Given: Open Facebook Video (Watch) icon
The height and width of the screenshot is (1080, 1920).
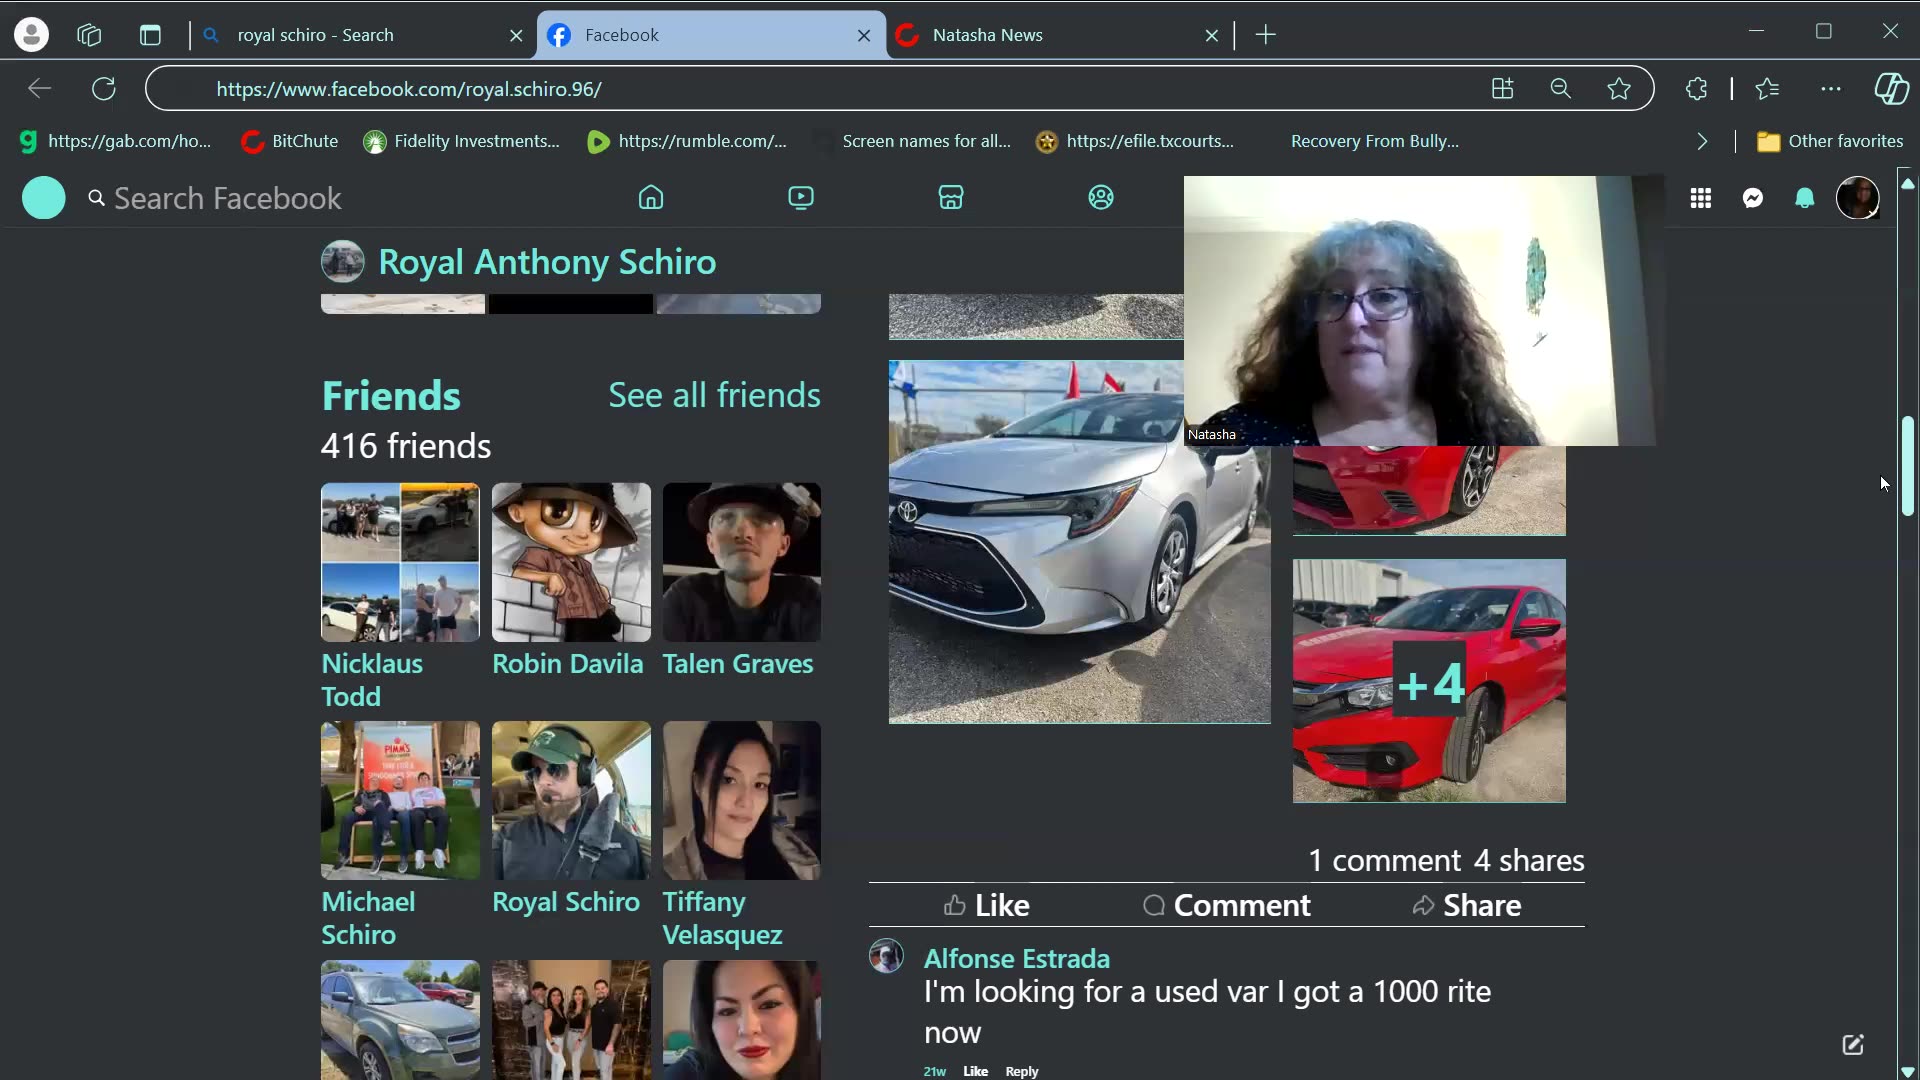Looking at the screenshot, I should (x=801, y=198).
